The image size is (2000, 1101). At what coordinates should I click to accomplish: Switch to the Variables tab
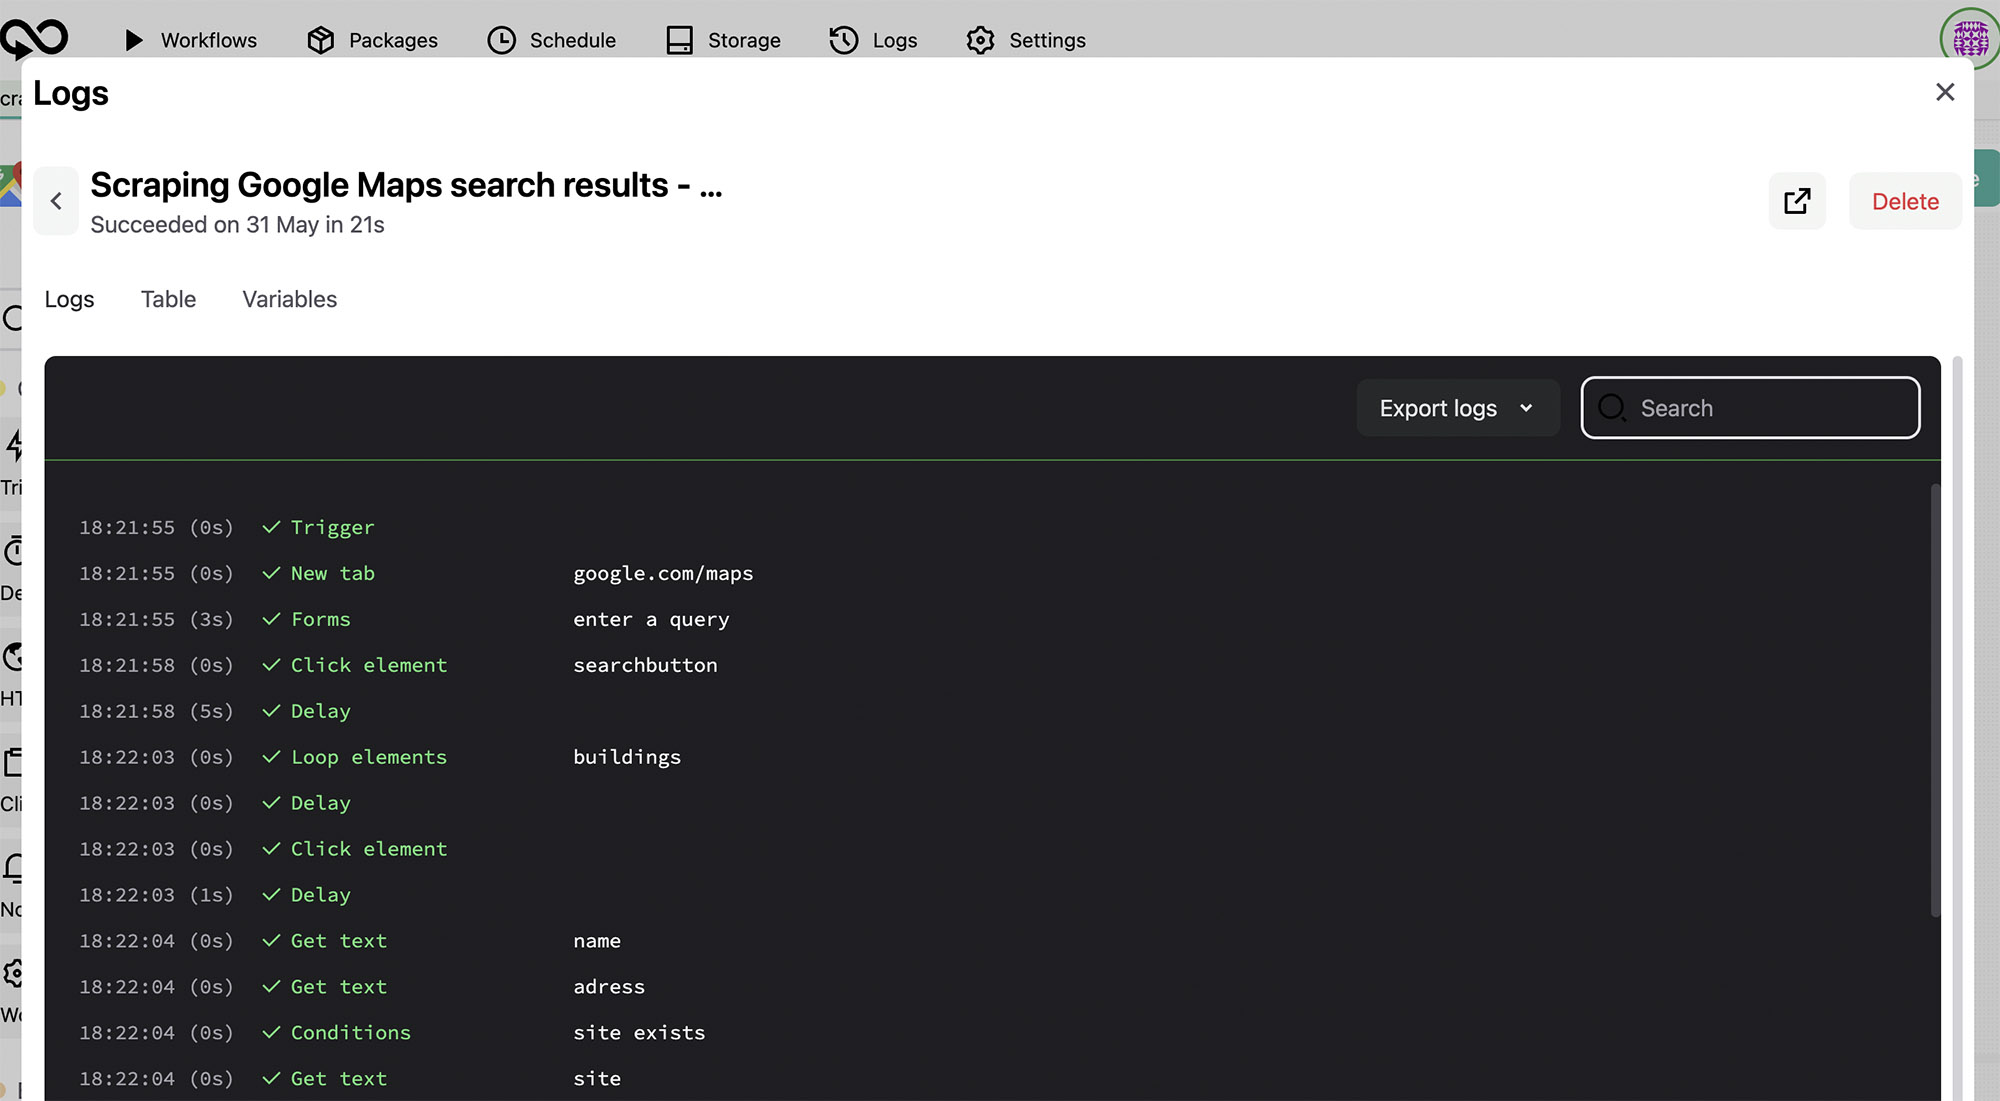(289, 299)
